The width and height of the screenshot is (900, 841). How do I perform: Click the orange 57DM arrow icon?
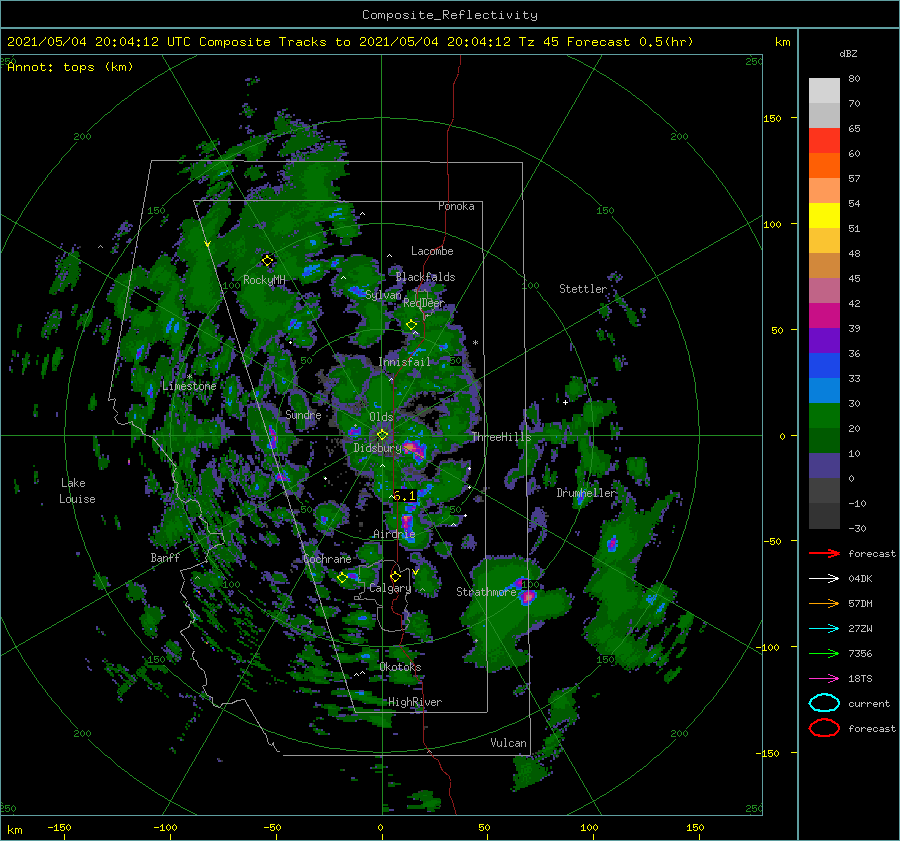[824, 603]
